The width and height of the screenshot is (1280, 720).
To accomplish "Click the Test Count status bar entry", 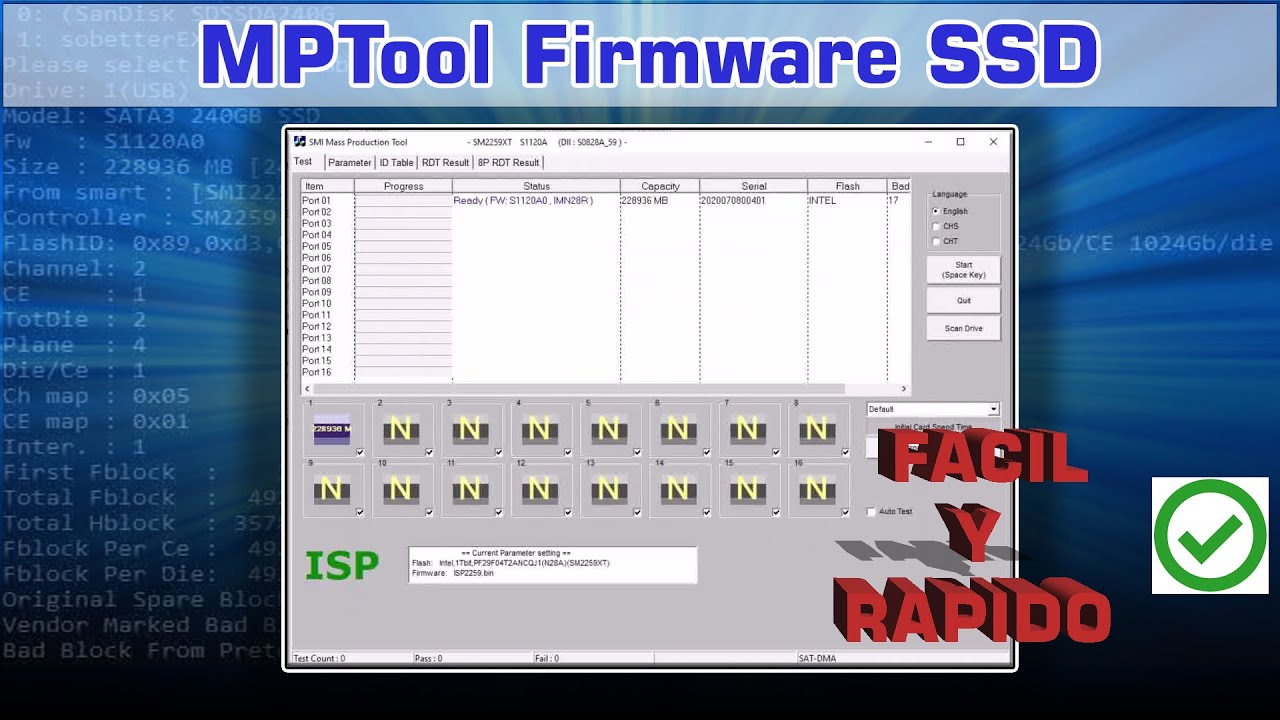I will [319, 659].
